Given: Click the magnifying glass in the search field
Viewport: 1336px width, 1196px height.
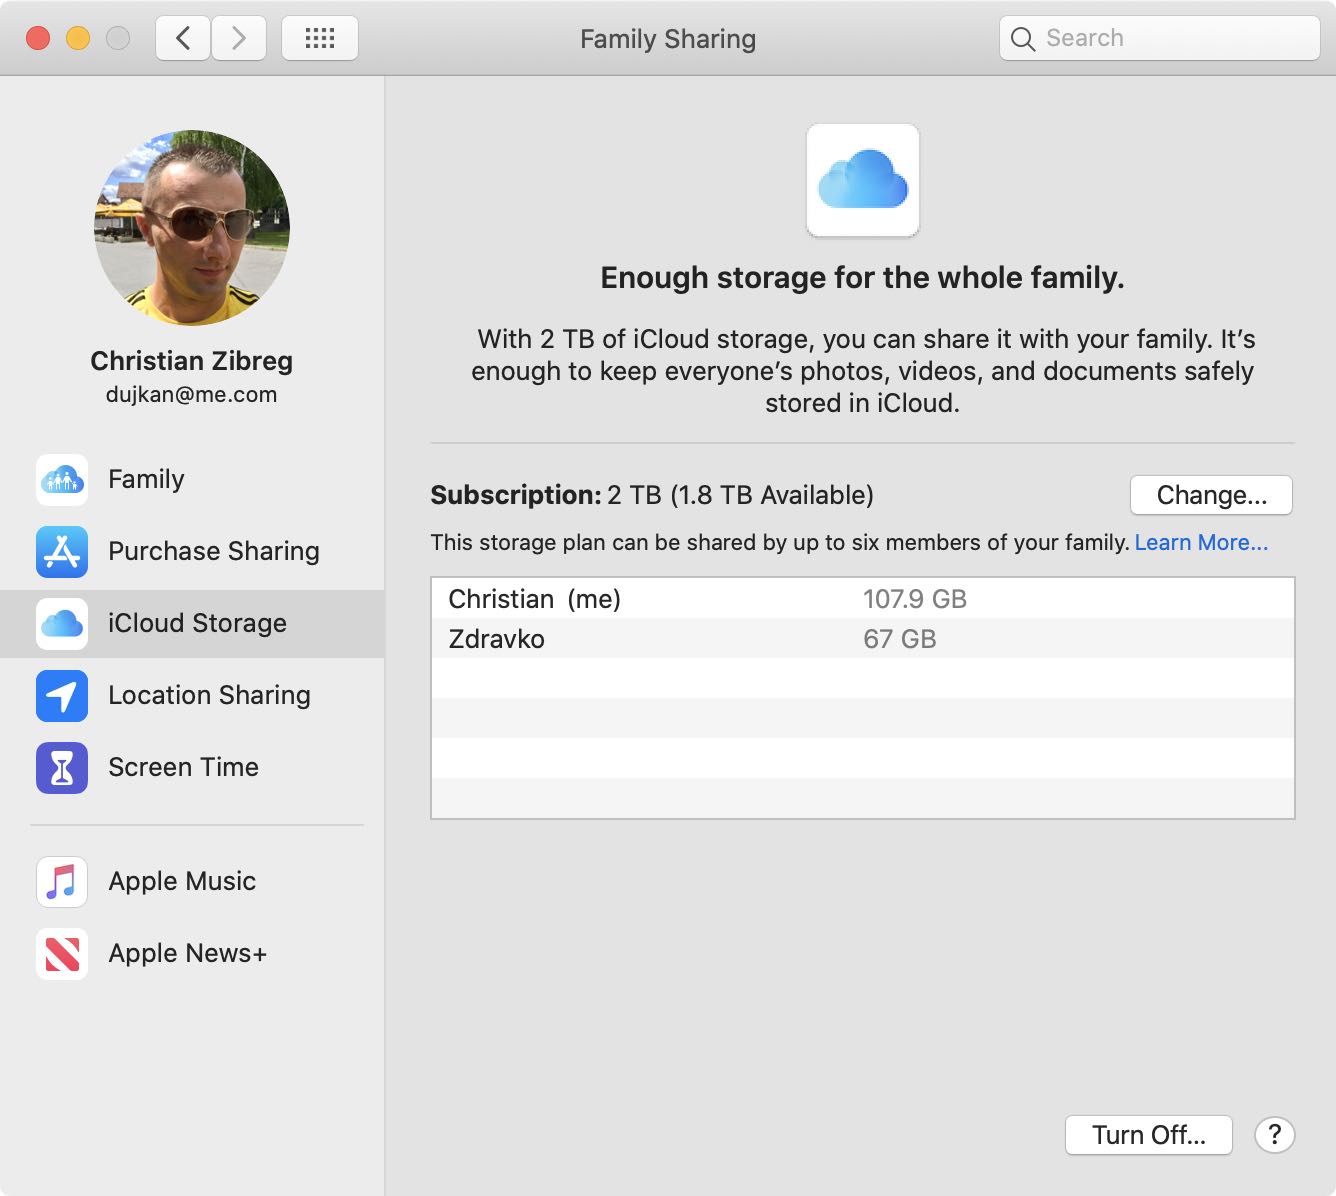Looking at the screenshot, I should pos(1022,38).
